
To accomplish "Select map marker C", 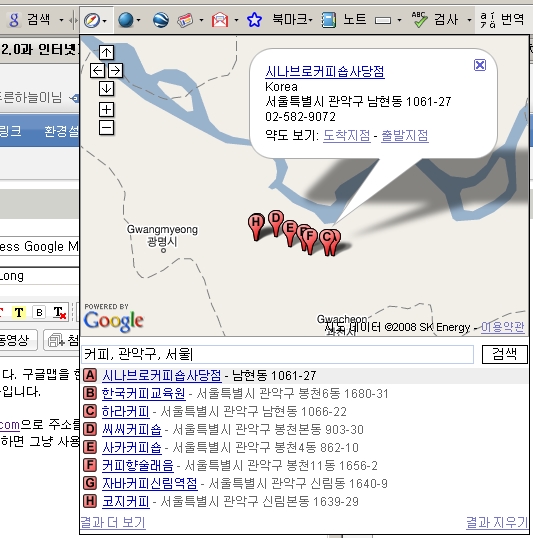I will pyautogui.click(x=327, y=239).
